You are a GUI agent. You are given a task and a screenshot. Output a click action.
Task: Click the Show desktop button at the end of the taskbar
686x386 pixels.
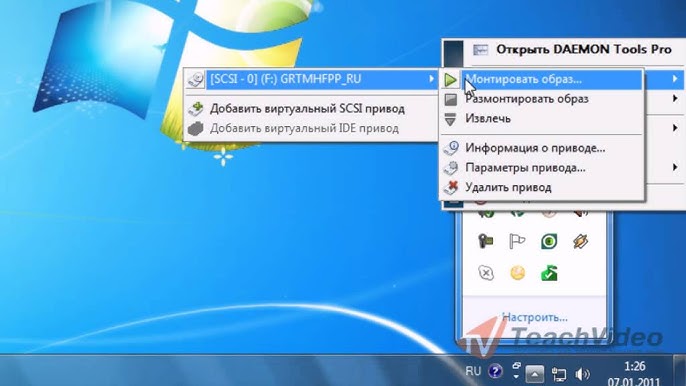click(x=680, y=370)
